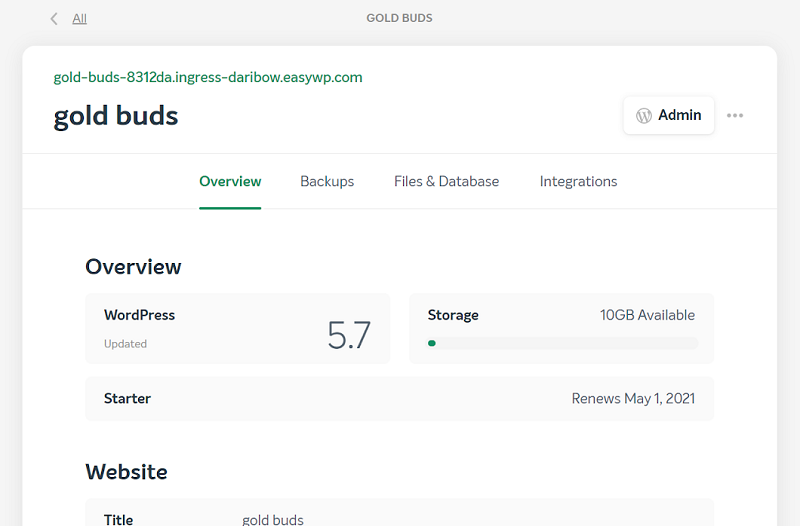
Task: Click the back chevron arrow icon
Action: [x=54, y=19]
